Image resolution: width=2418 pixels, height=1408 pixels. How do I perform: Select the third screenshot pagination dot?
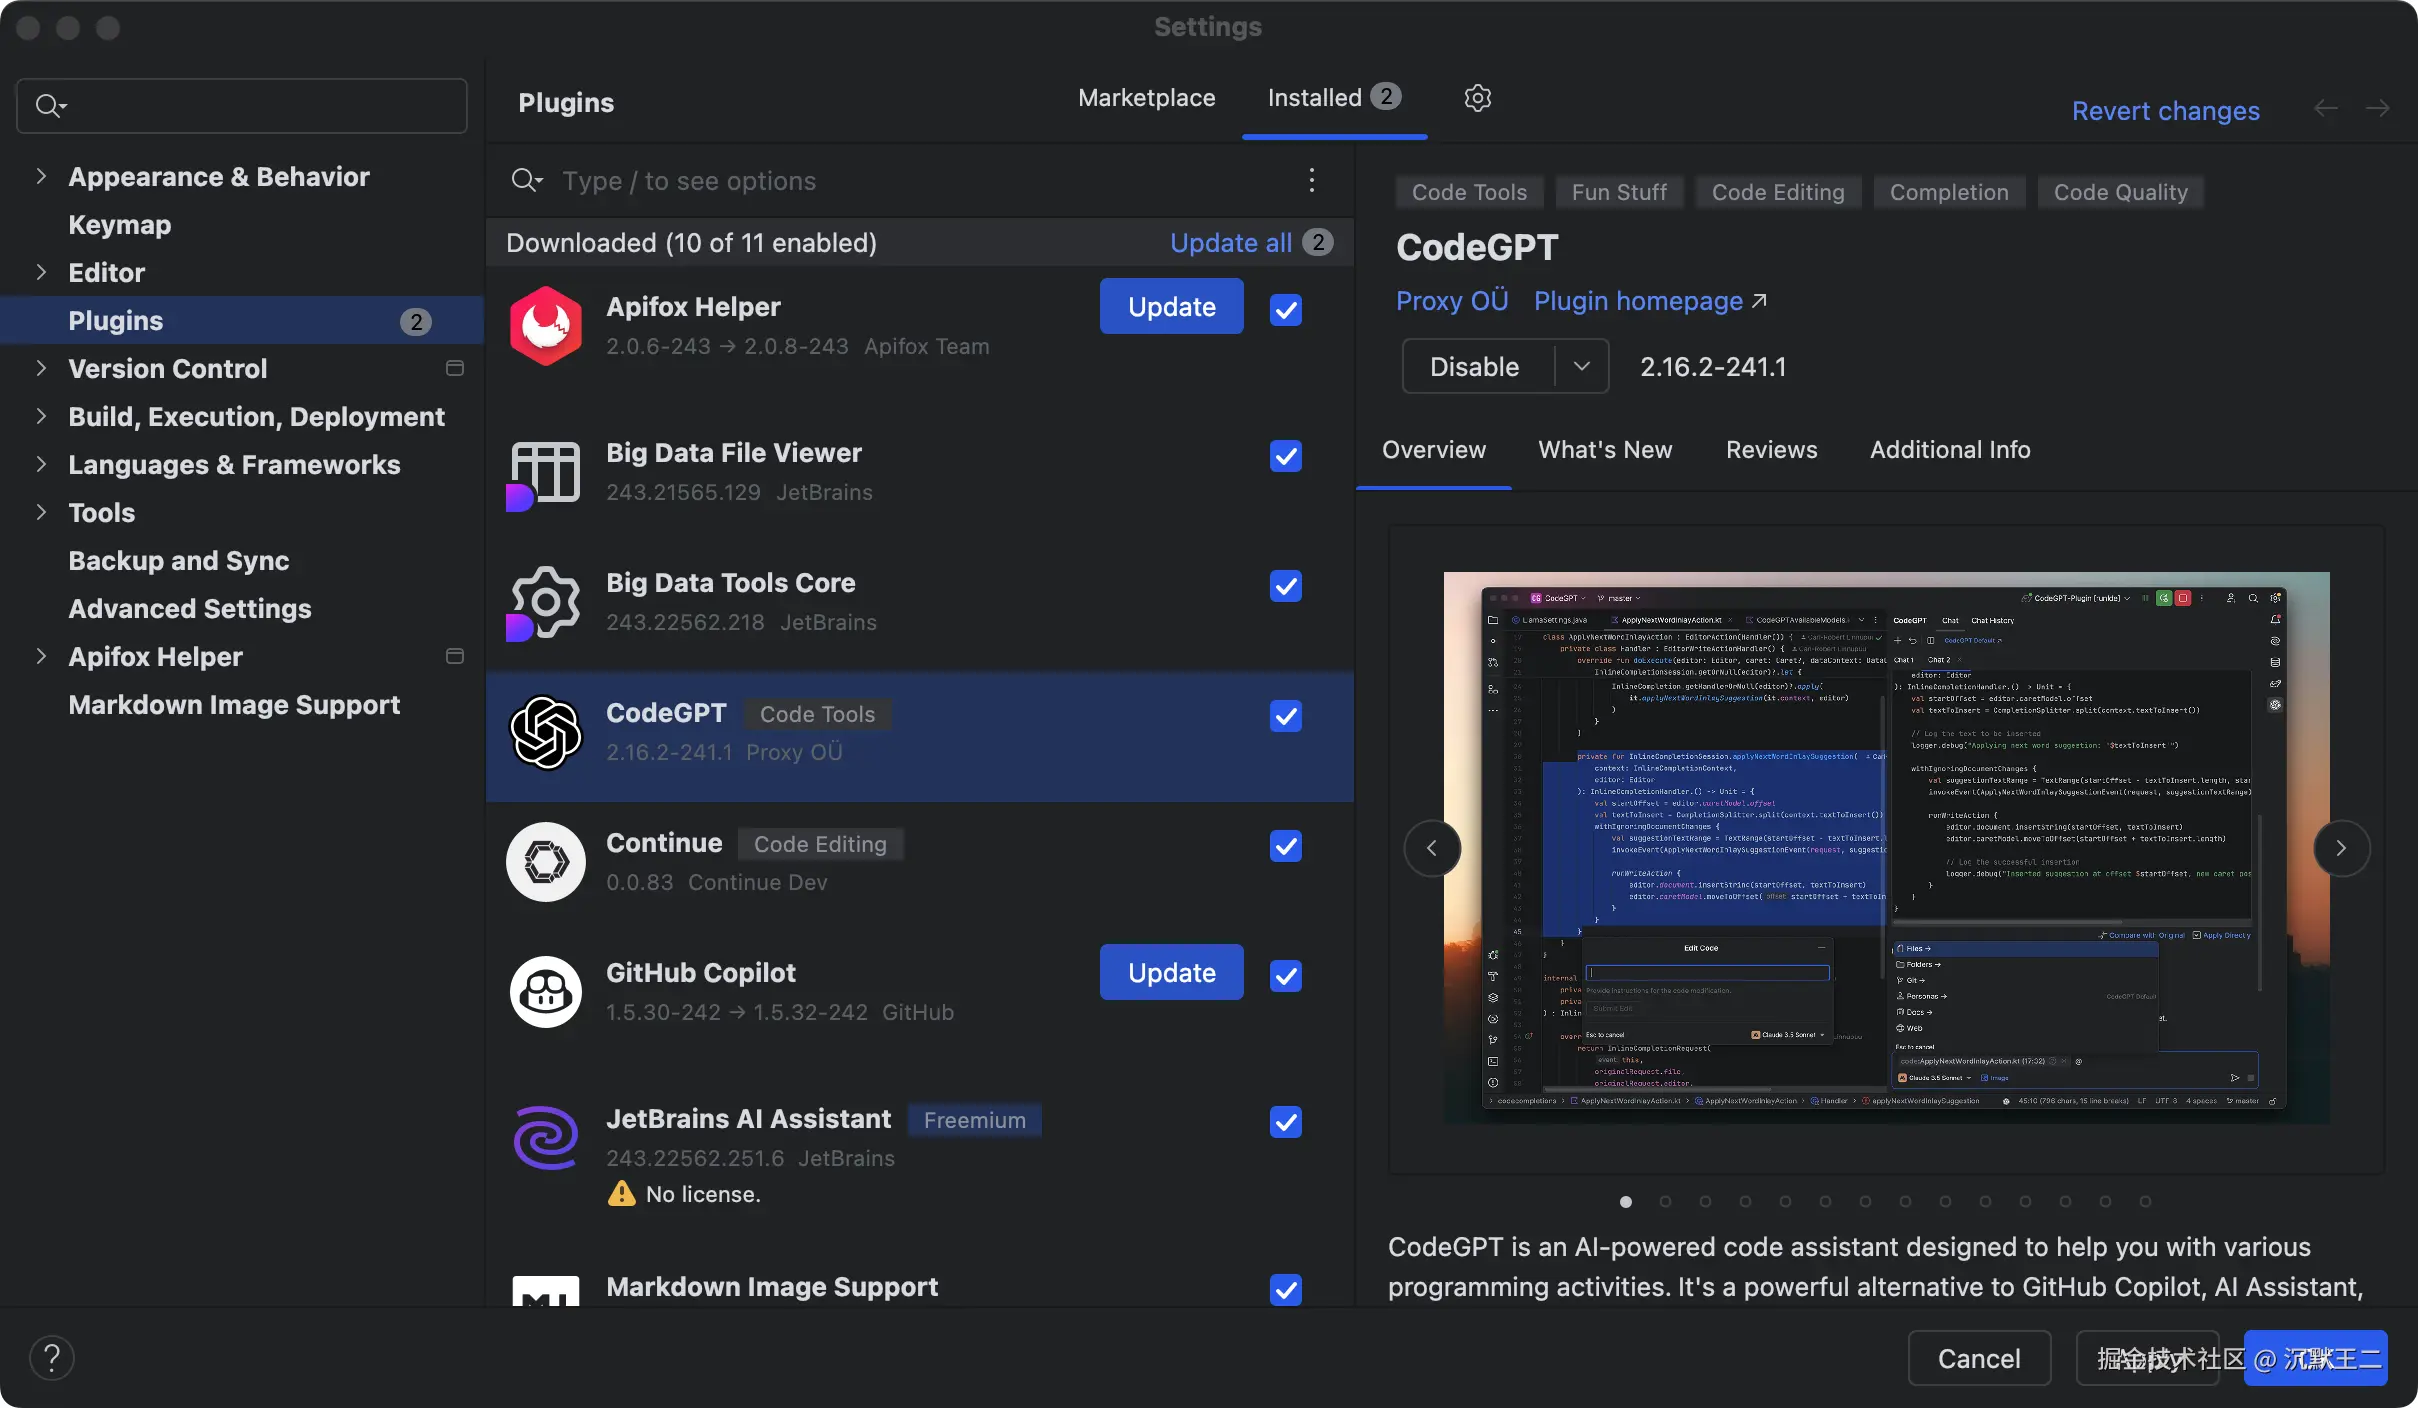(x=1705, y=1202)
